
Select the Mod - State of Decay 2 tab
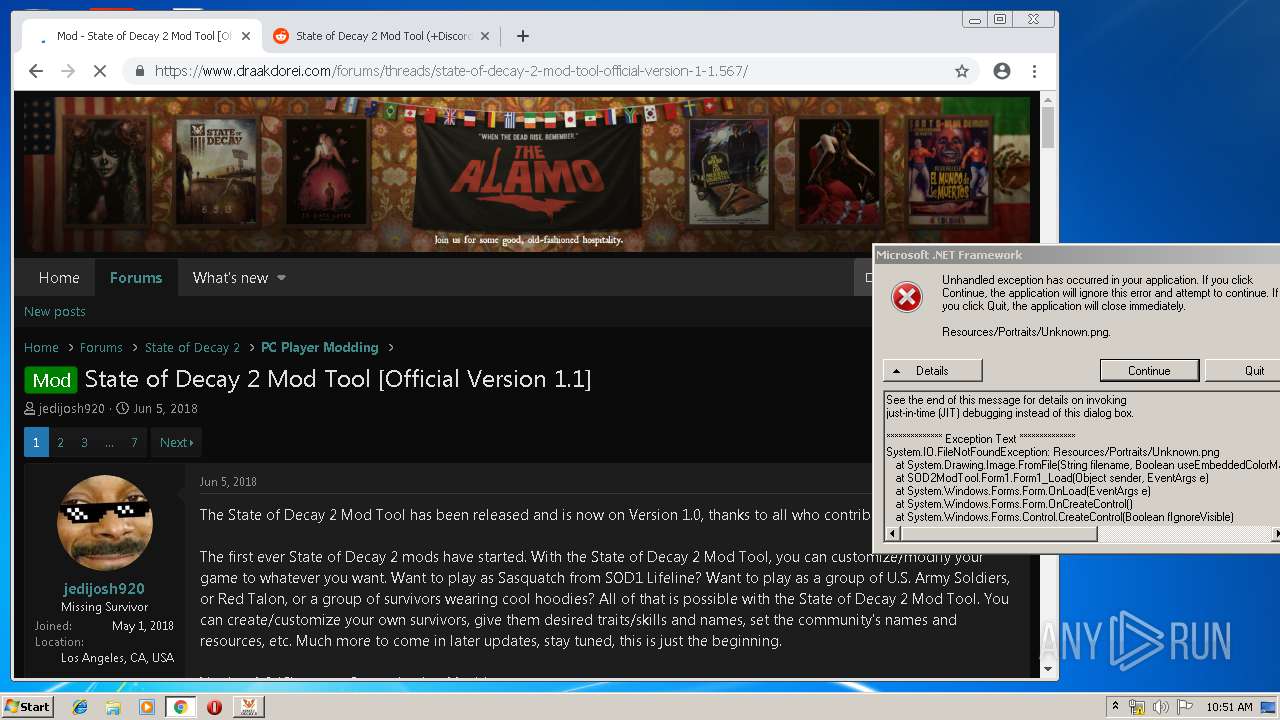tap(140, 36)
